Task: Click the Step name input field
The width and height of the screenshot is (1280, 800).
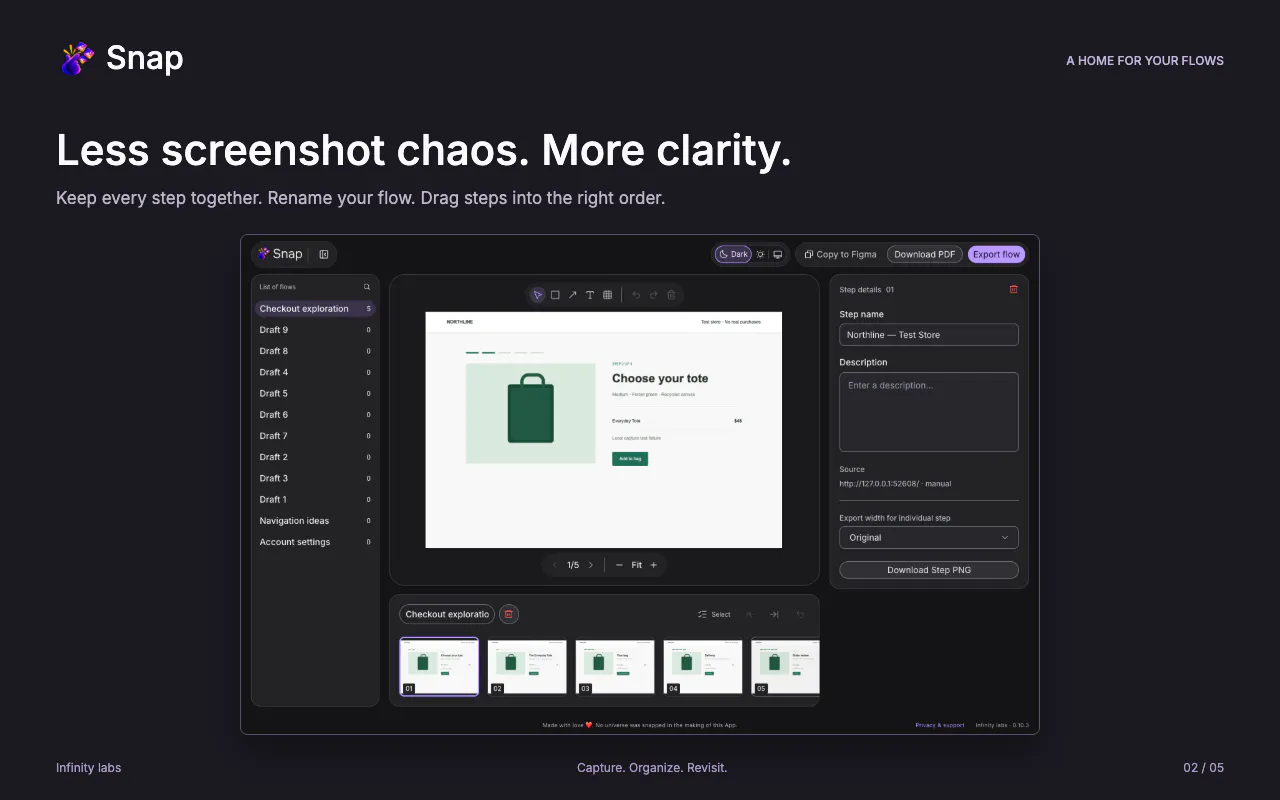Action: (x=929, y=335)
